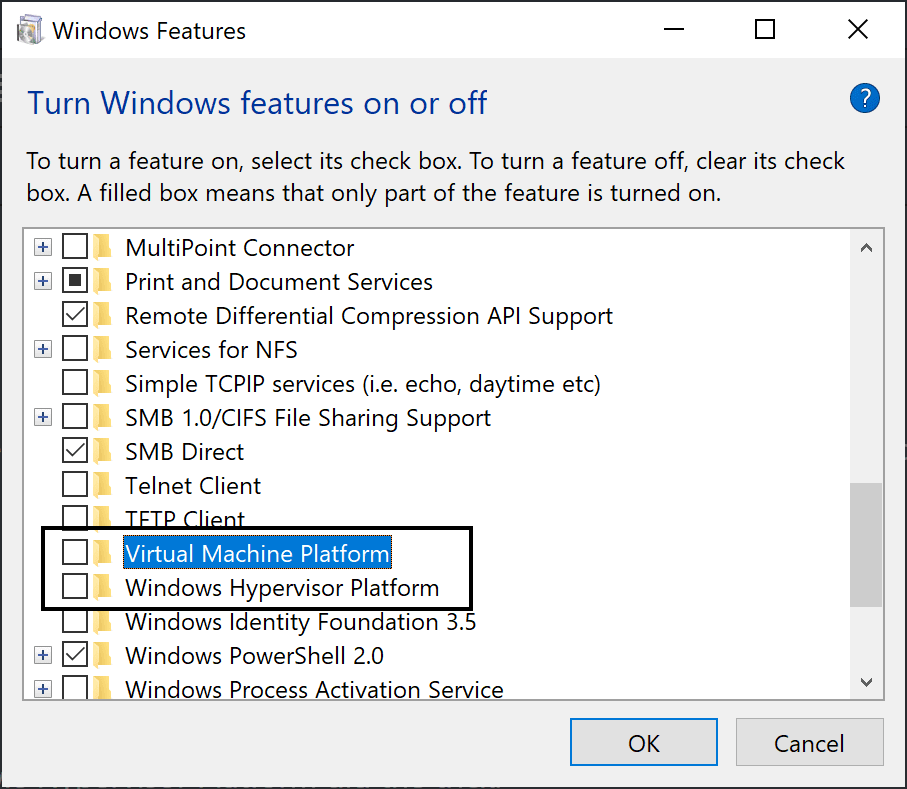907x789 pixels.
Task: Confirm changes with the OK button
Action: coord(644,743)
